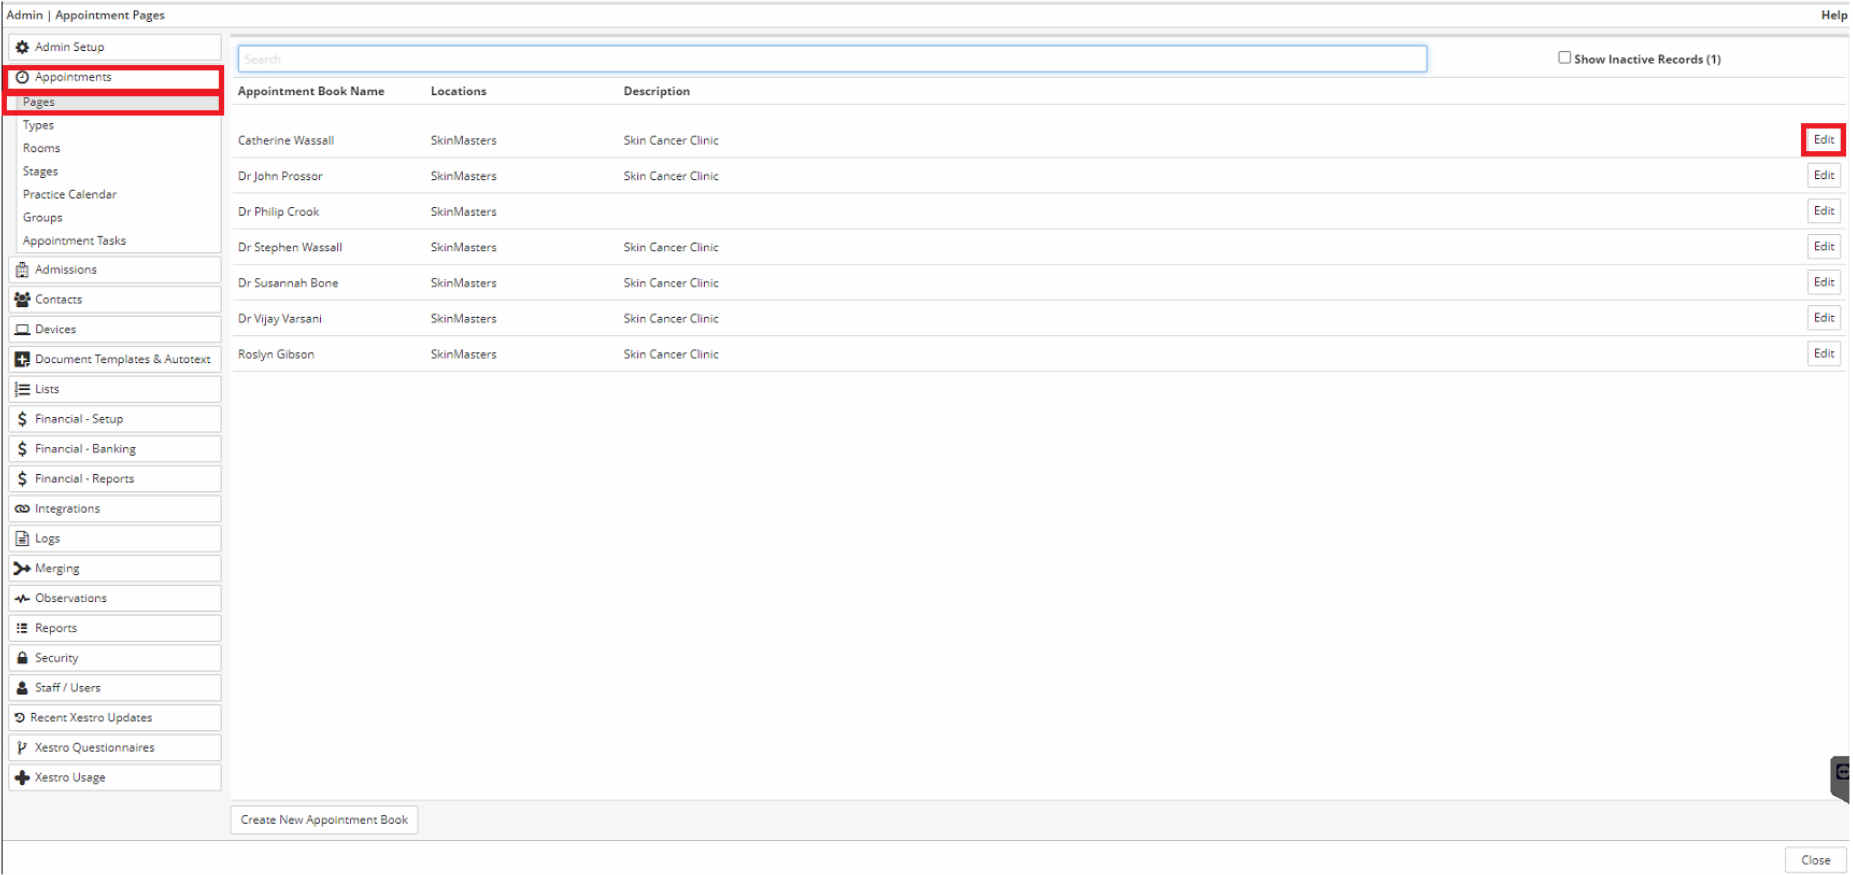The height and width of the screenshot is (875, 1853).
Task: Click into the Search field
Action: 831,59
